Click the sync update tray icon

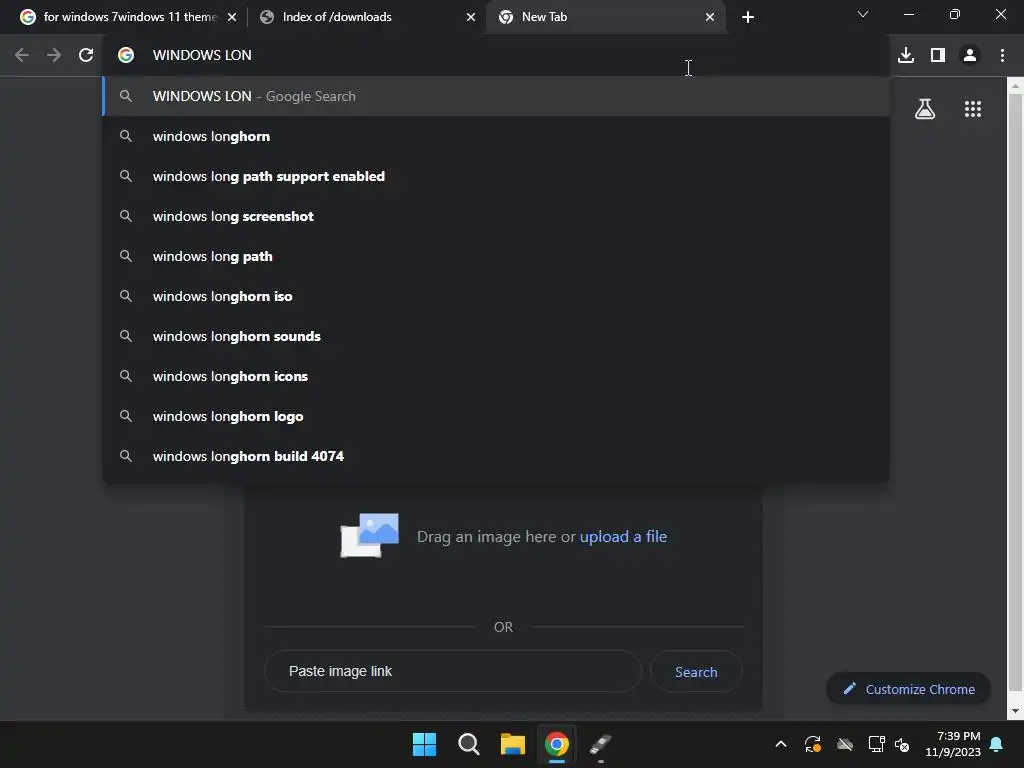click(812, 744)
